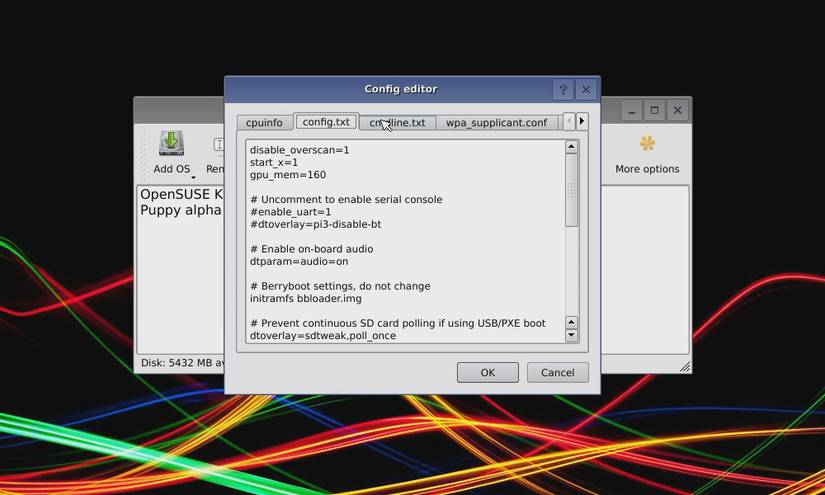Image resolution: width=825 pixels, height=495 pixels.
Task: Click the Disk status text in main window
Action: (183, 363)
